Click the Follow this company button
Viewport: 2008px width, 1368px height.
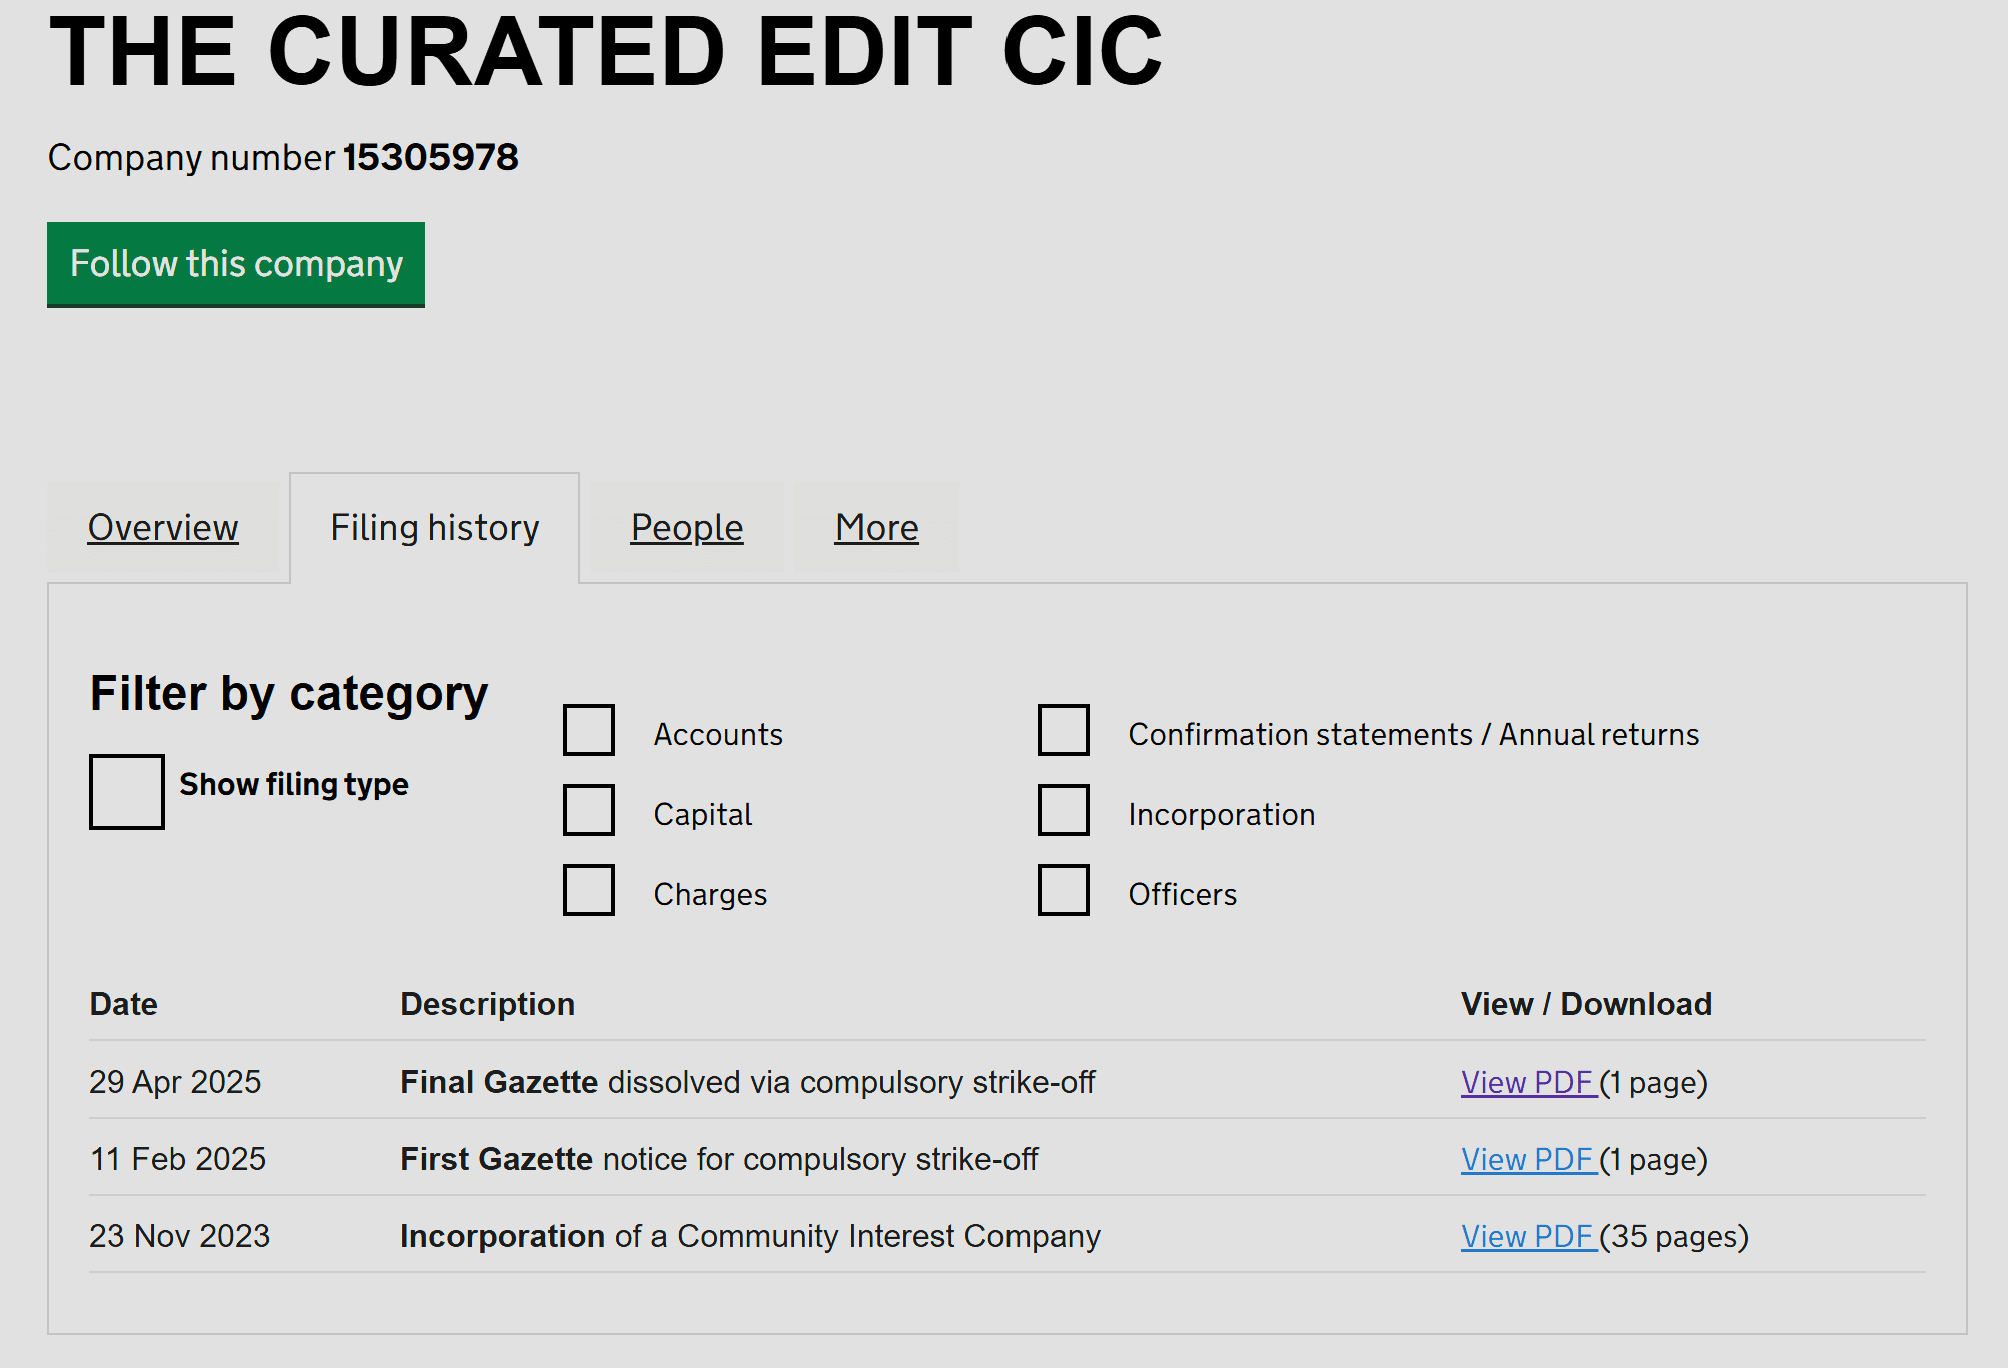click(x=236, y=264)
